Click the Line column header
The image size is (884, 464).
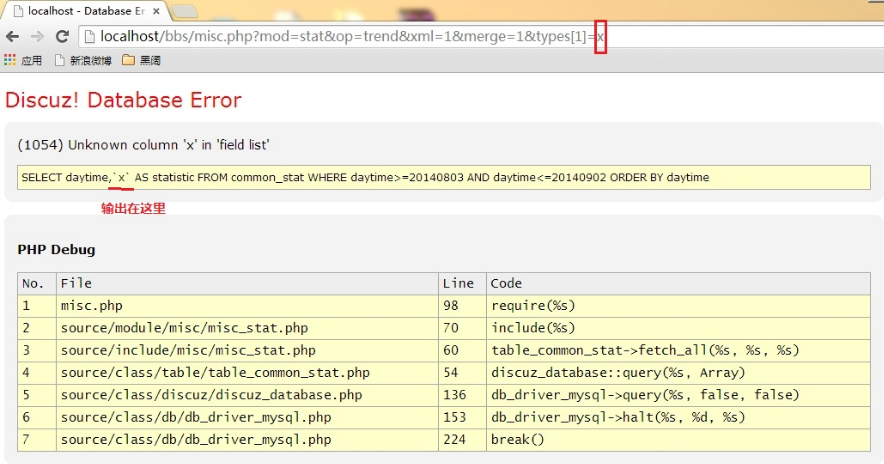(462, 284)
